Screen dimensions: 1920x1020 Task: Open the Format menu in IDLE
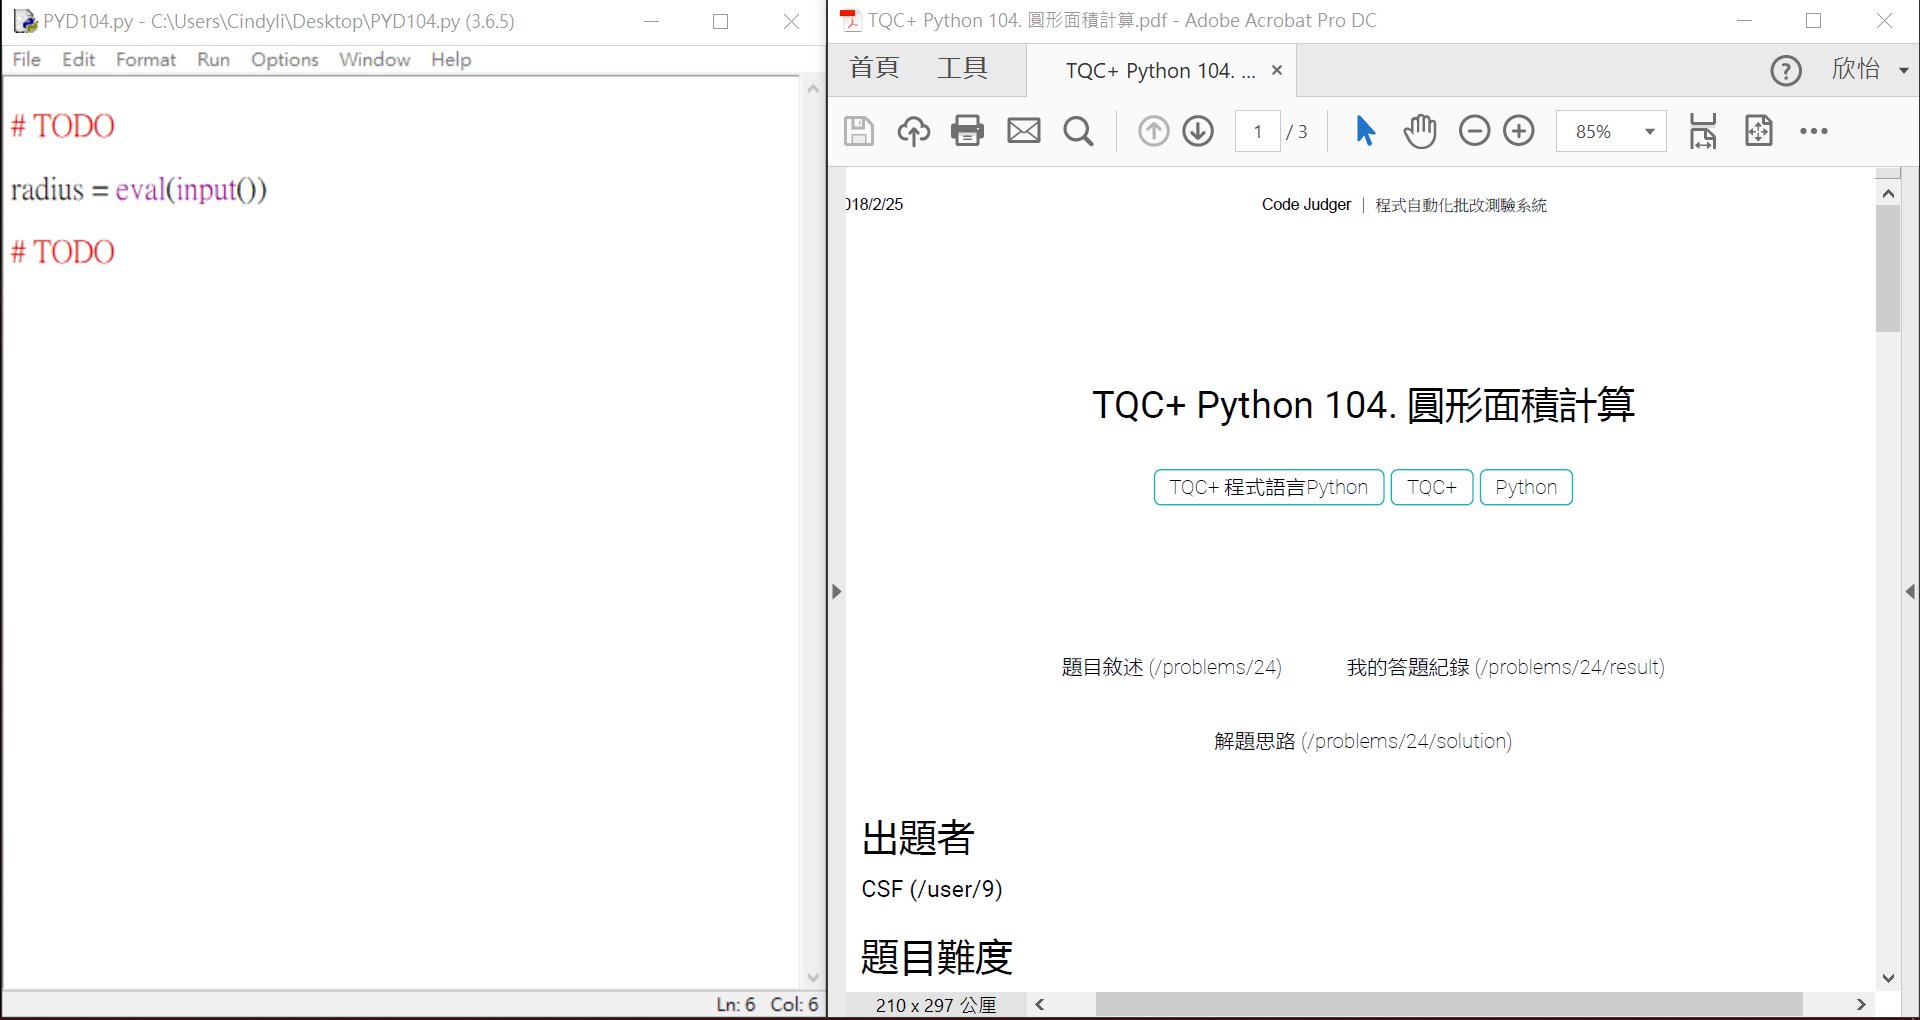[146, 59]
